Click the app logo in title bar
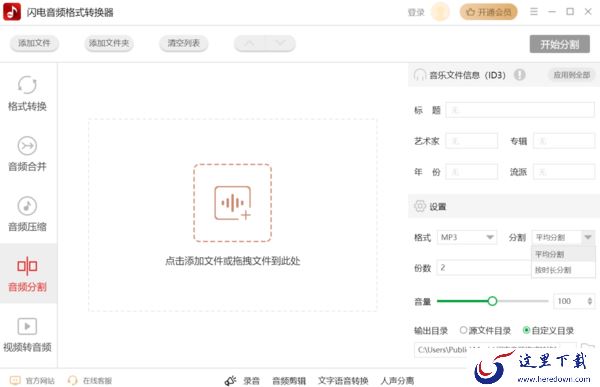The image size is (600, 387). [12, 12]
